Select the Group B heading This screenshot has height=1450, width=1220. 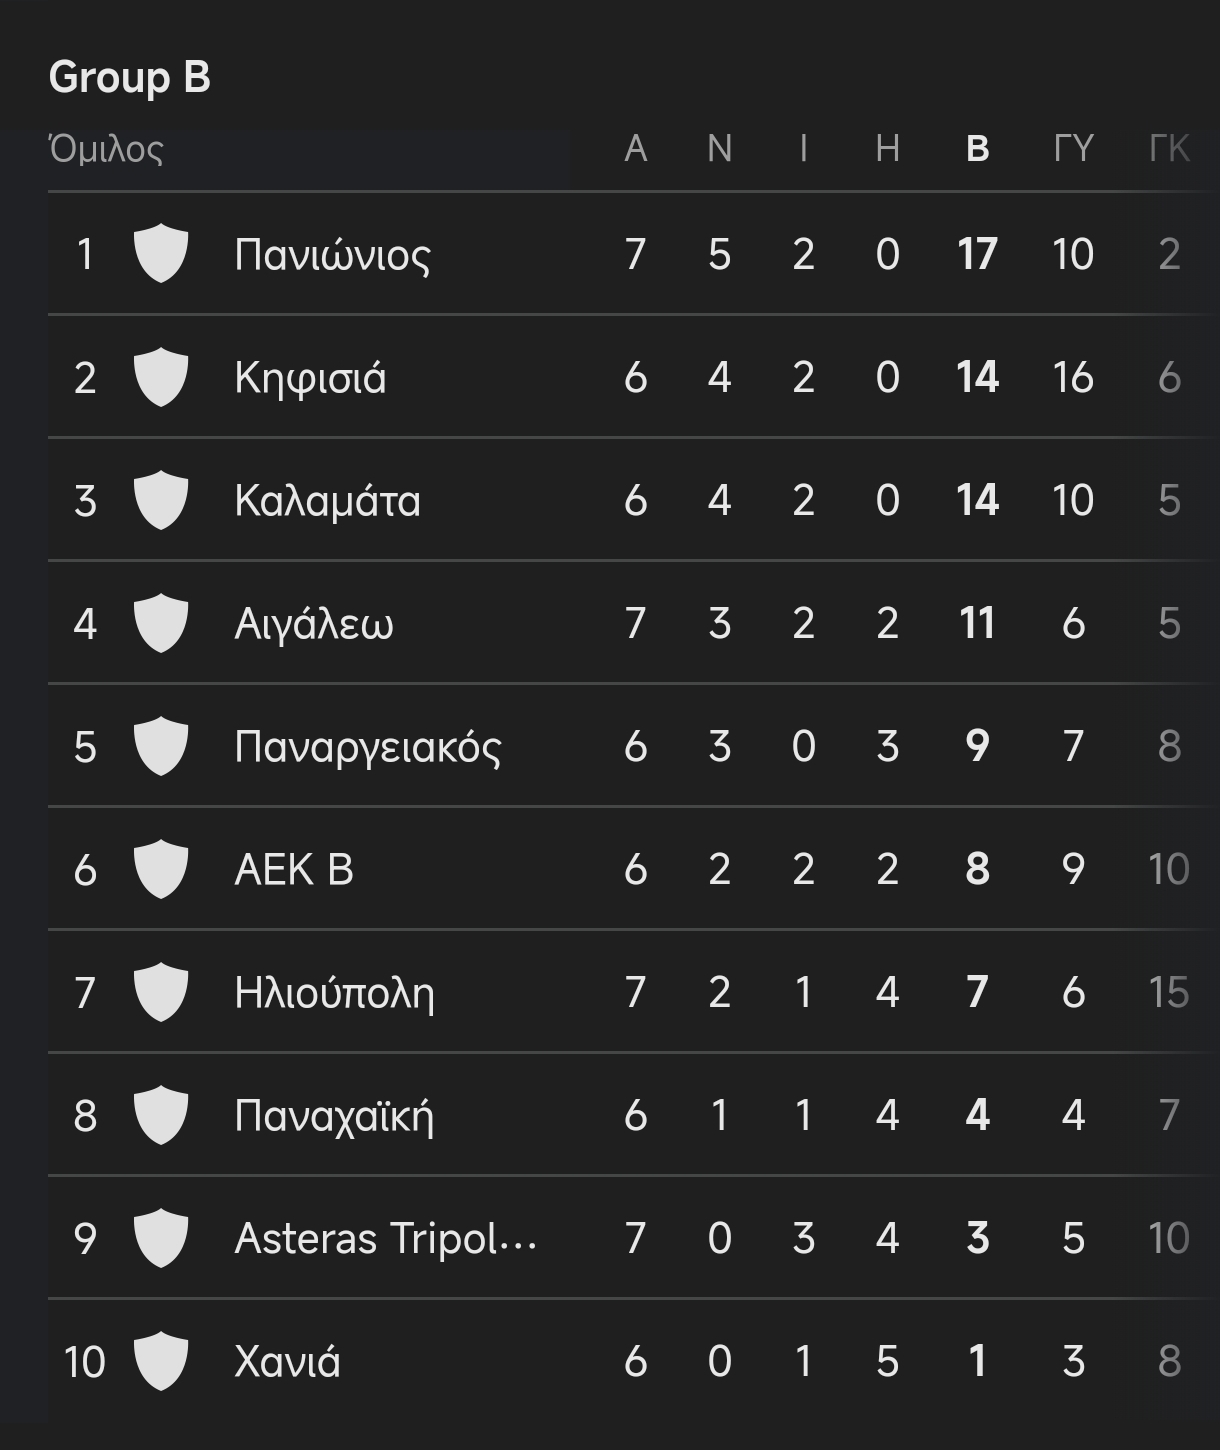coord(130,77)
